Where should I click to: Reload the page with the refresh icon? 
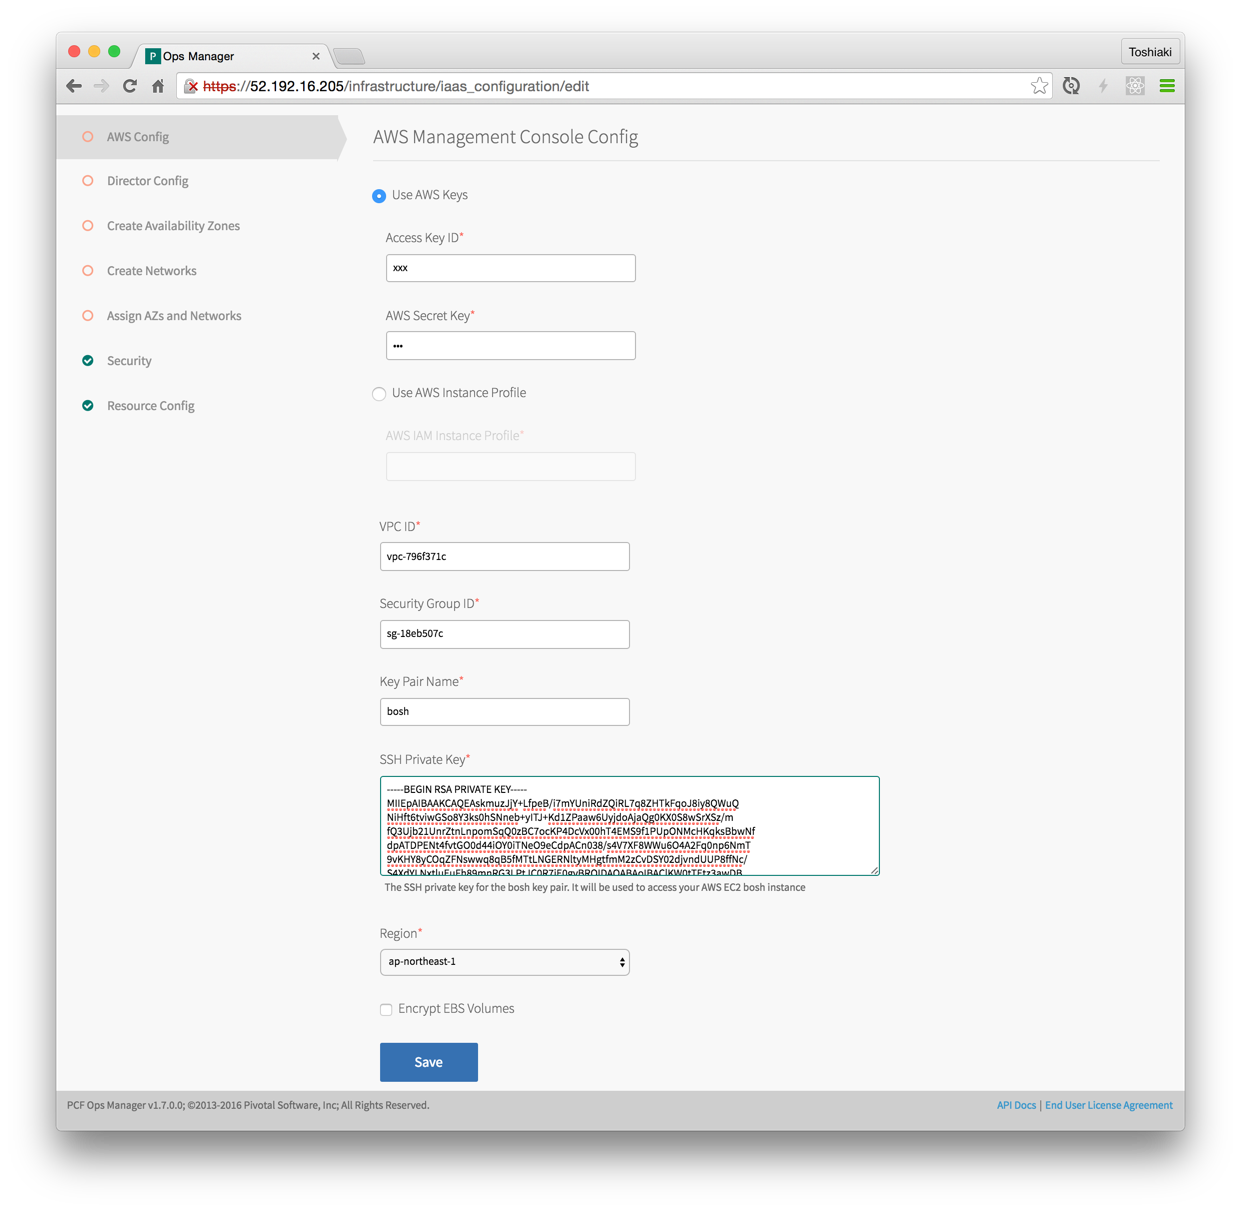point(130,86)
